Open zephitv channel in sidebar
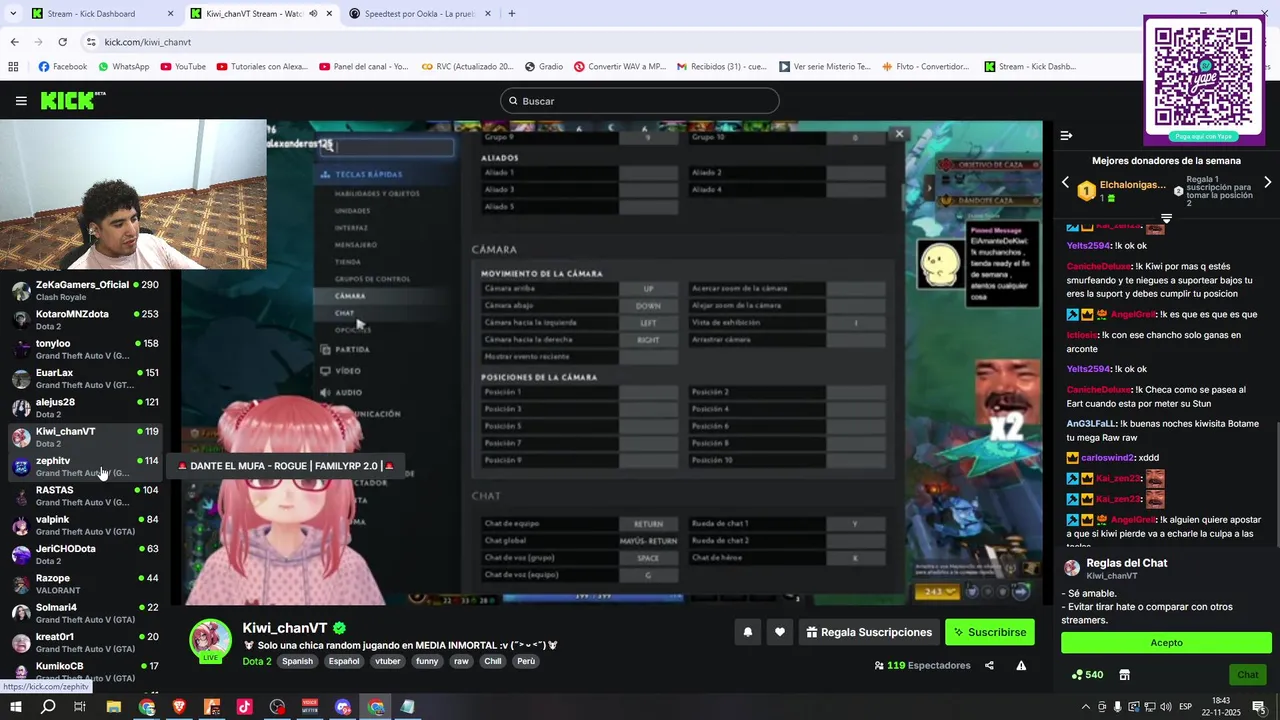 click(x=85, y=466)
